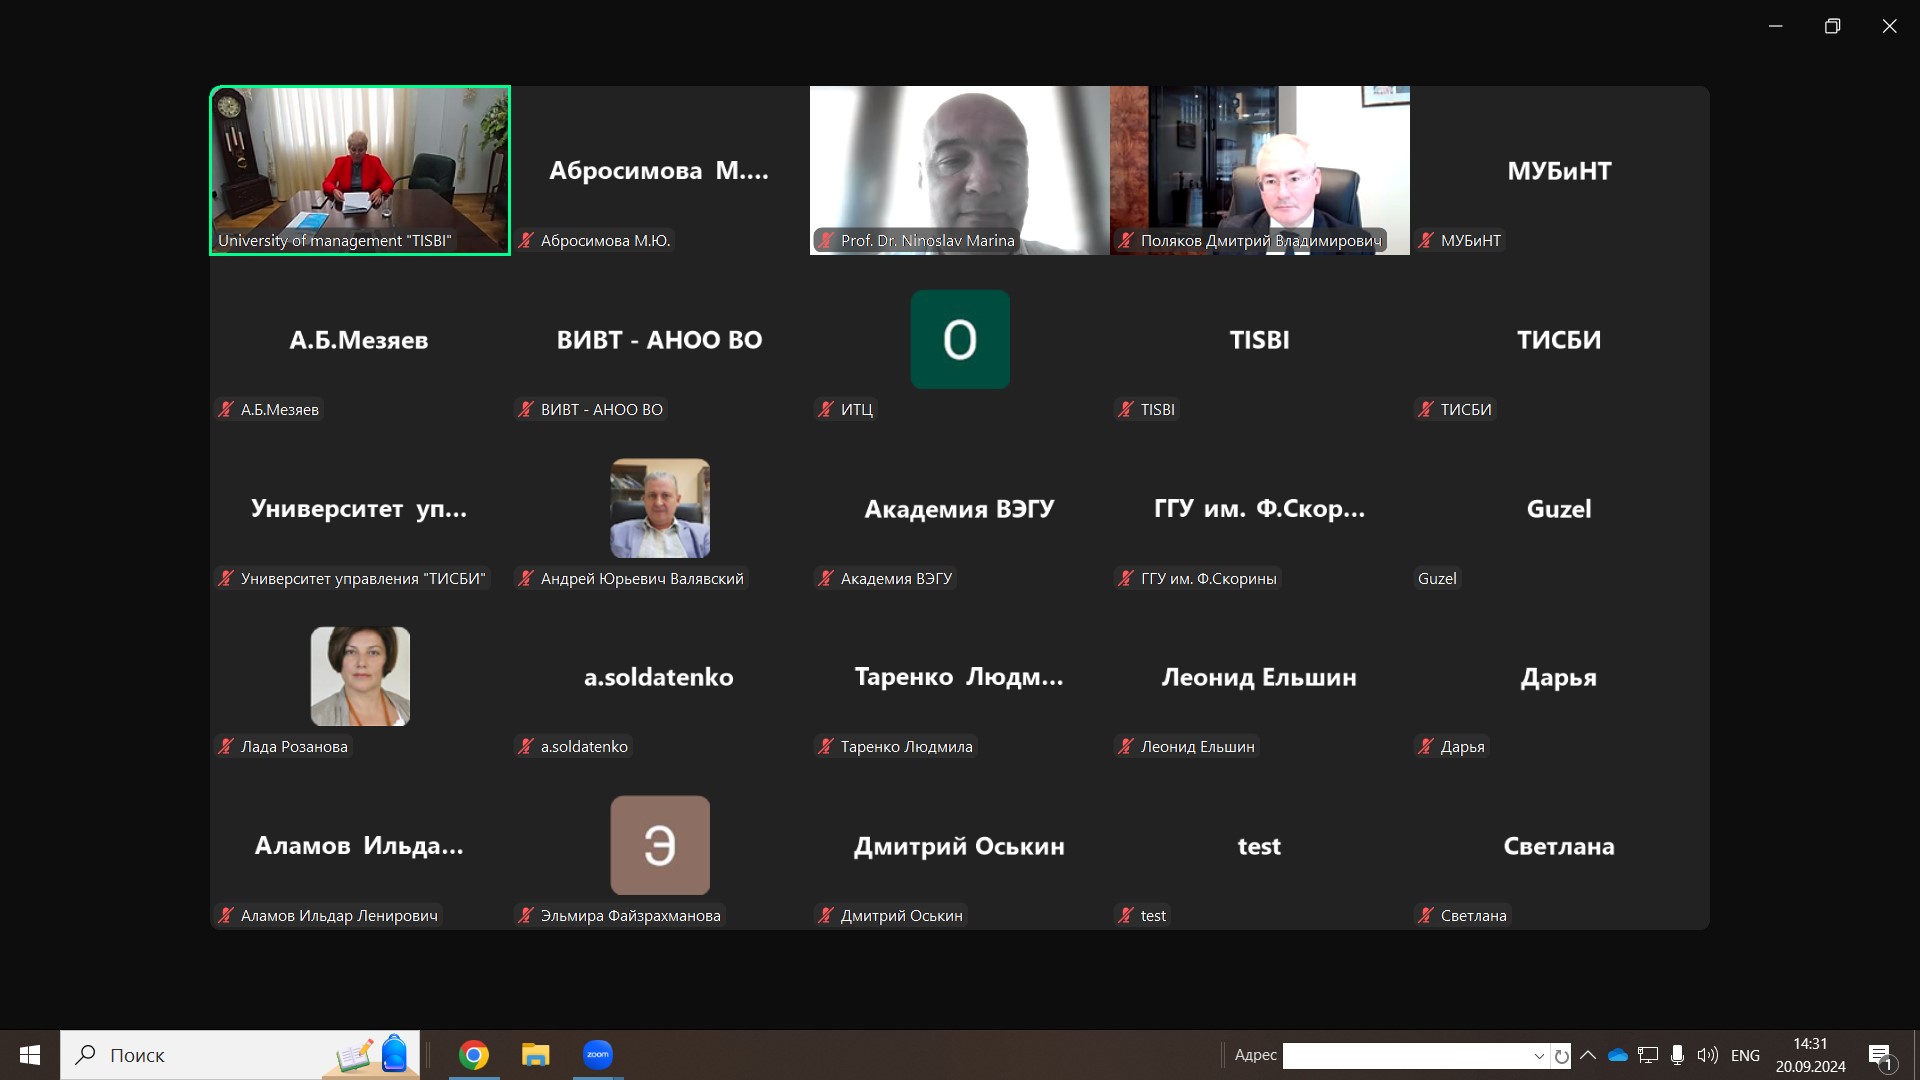This screenshot has height=1080, width=1920.
Task: Show hidden tray icons chevron
Action: click(x=1588, y=1055)
